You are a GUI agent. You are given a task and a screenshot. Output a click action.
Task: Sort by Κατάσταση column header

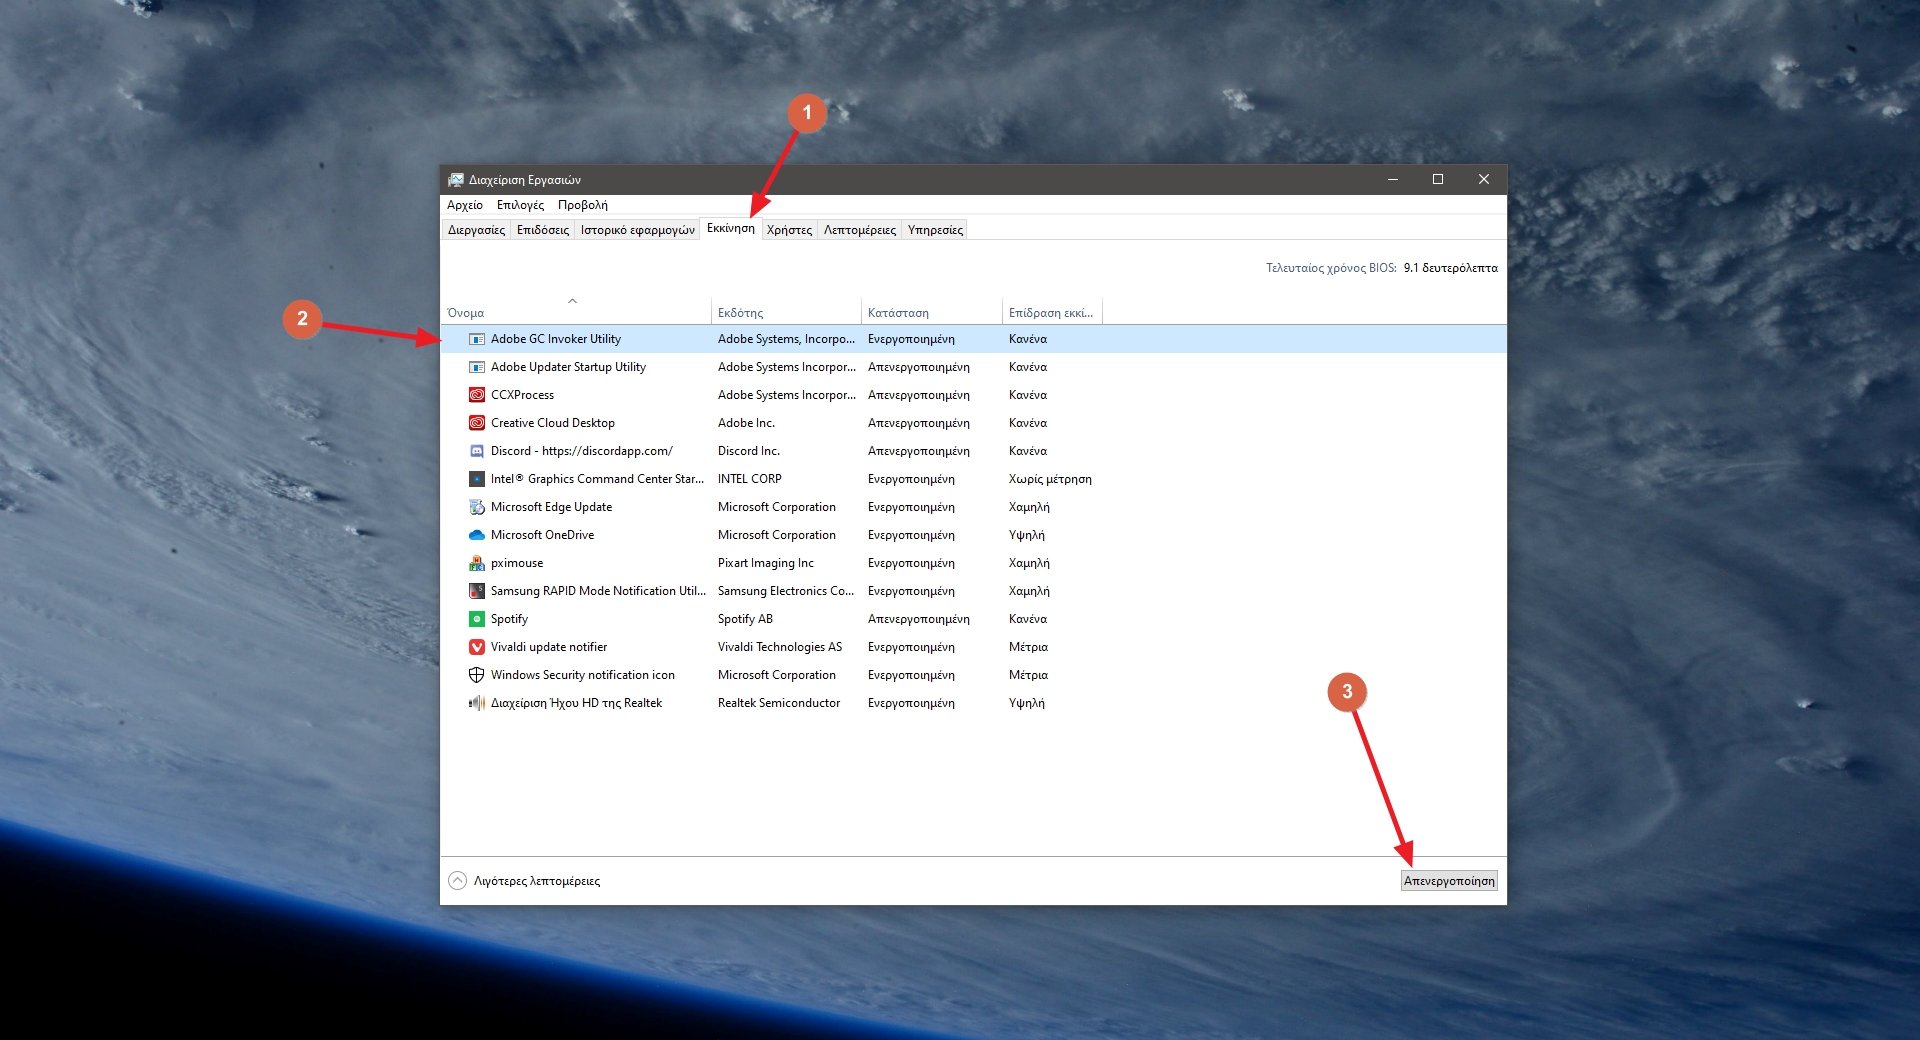(898, 313)
